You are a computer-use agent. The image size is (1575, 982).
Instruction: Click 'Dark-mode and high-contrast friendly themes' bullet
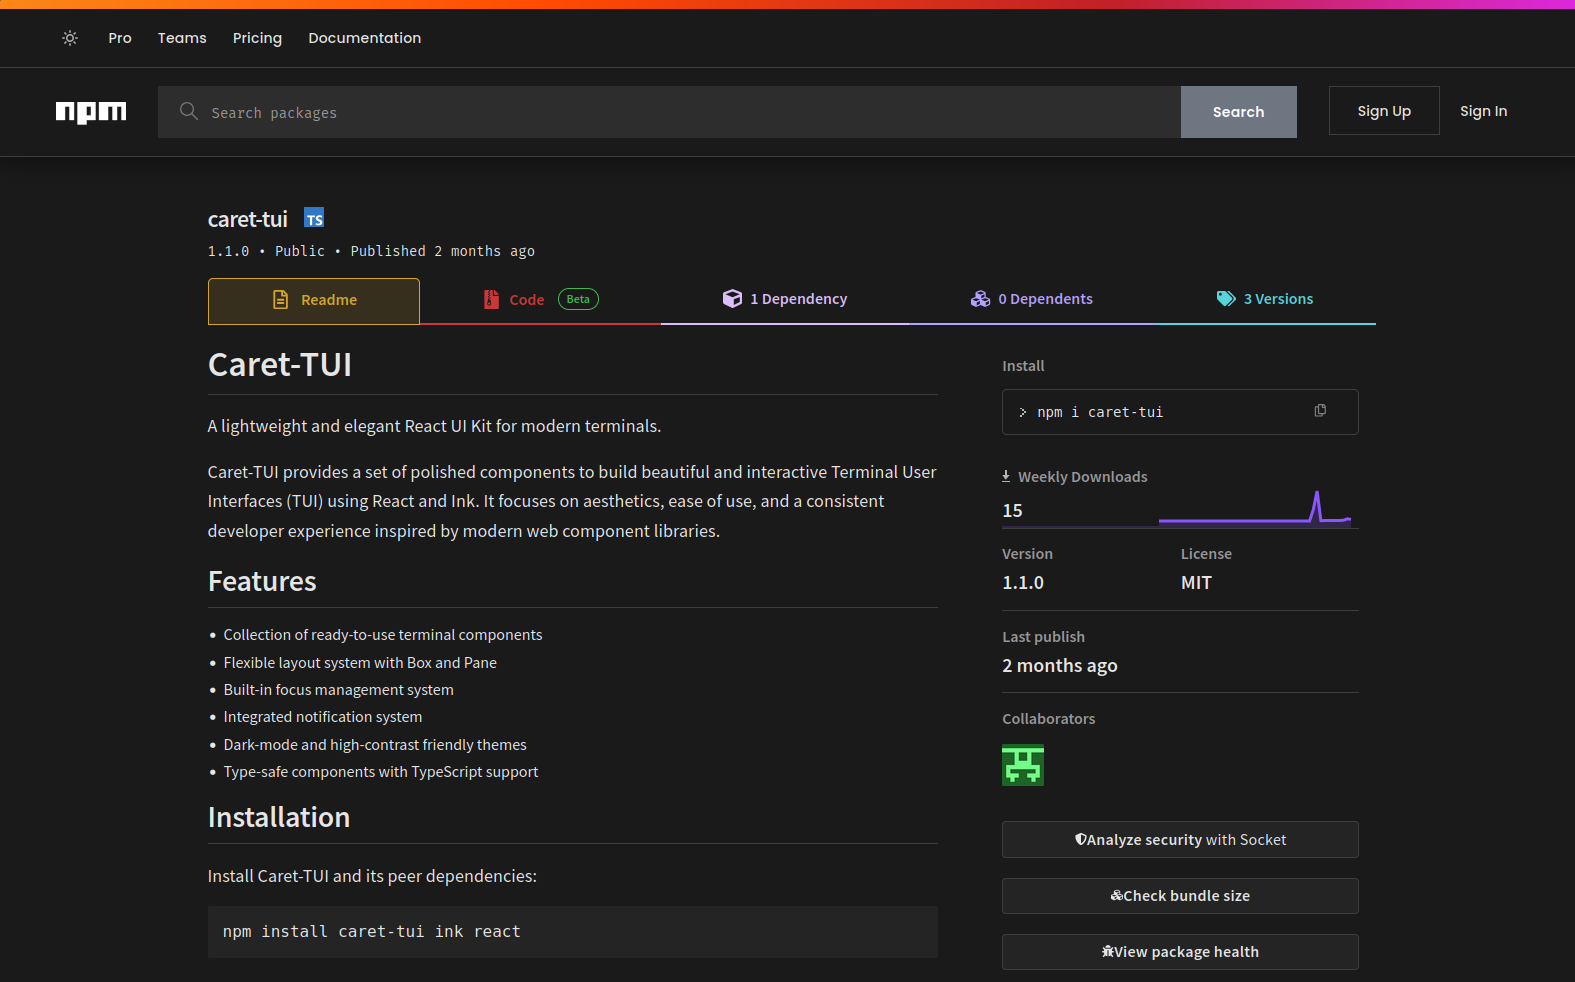click(x=375, y=745)
